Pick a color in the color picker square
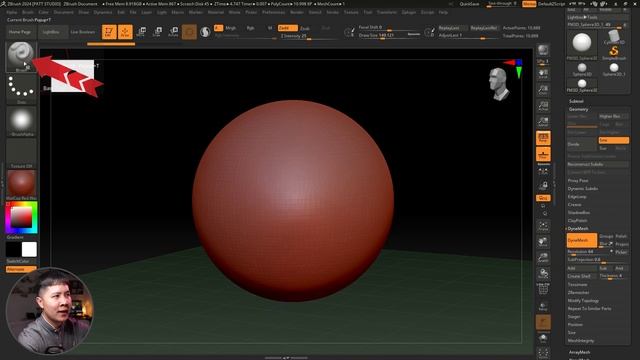 click(x=21, y=217)
